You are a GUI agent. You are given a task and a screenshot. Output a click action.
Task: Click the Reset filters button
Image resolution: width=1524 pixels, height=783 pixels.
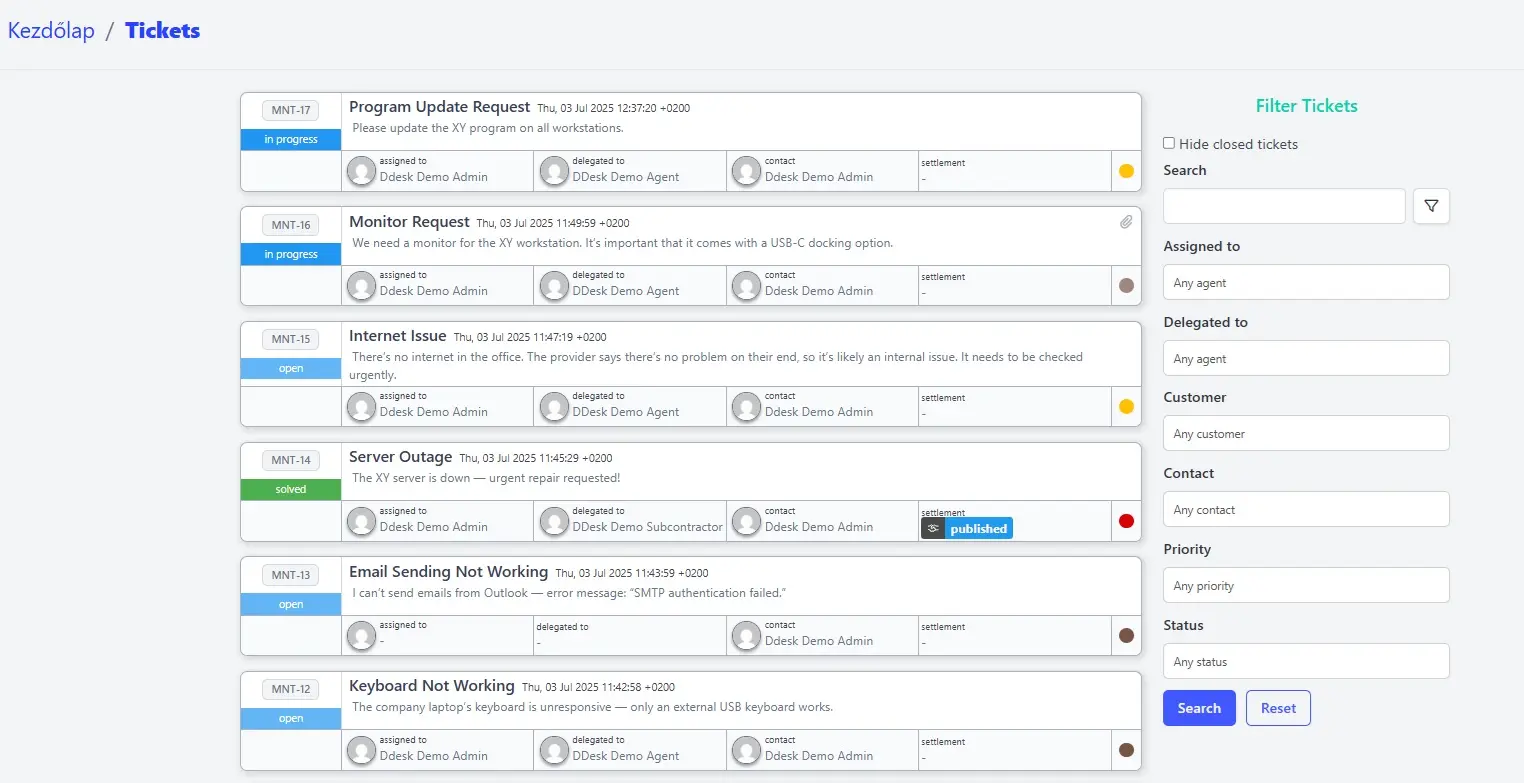[1277, 708]
